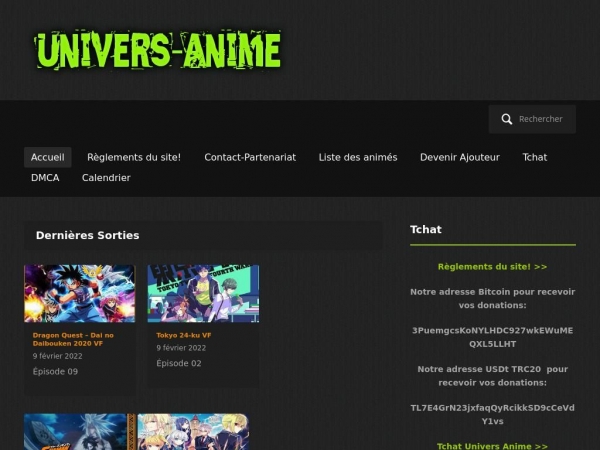Open the Dragon Quest Dai thumbnail
The image size is (600, 450).
(80, 293)
